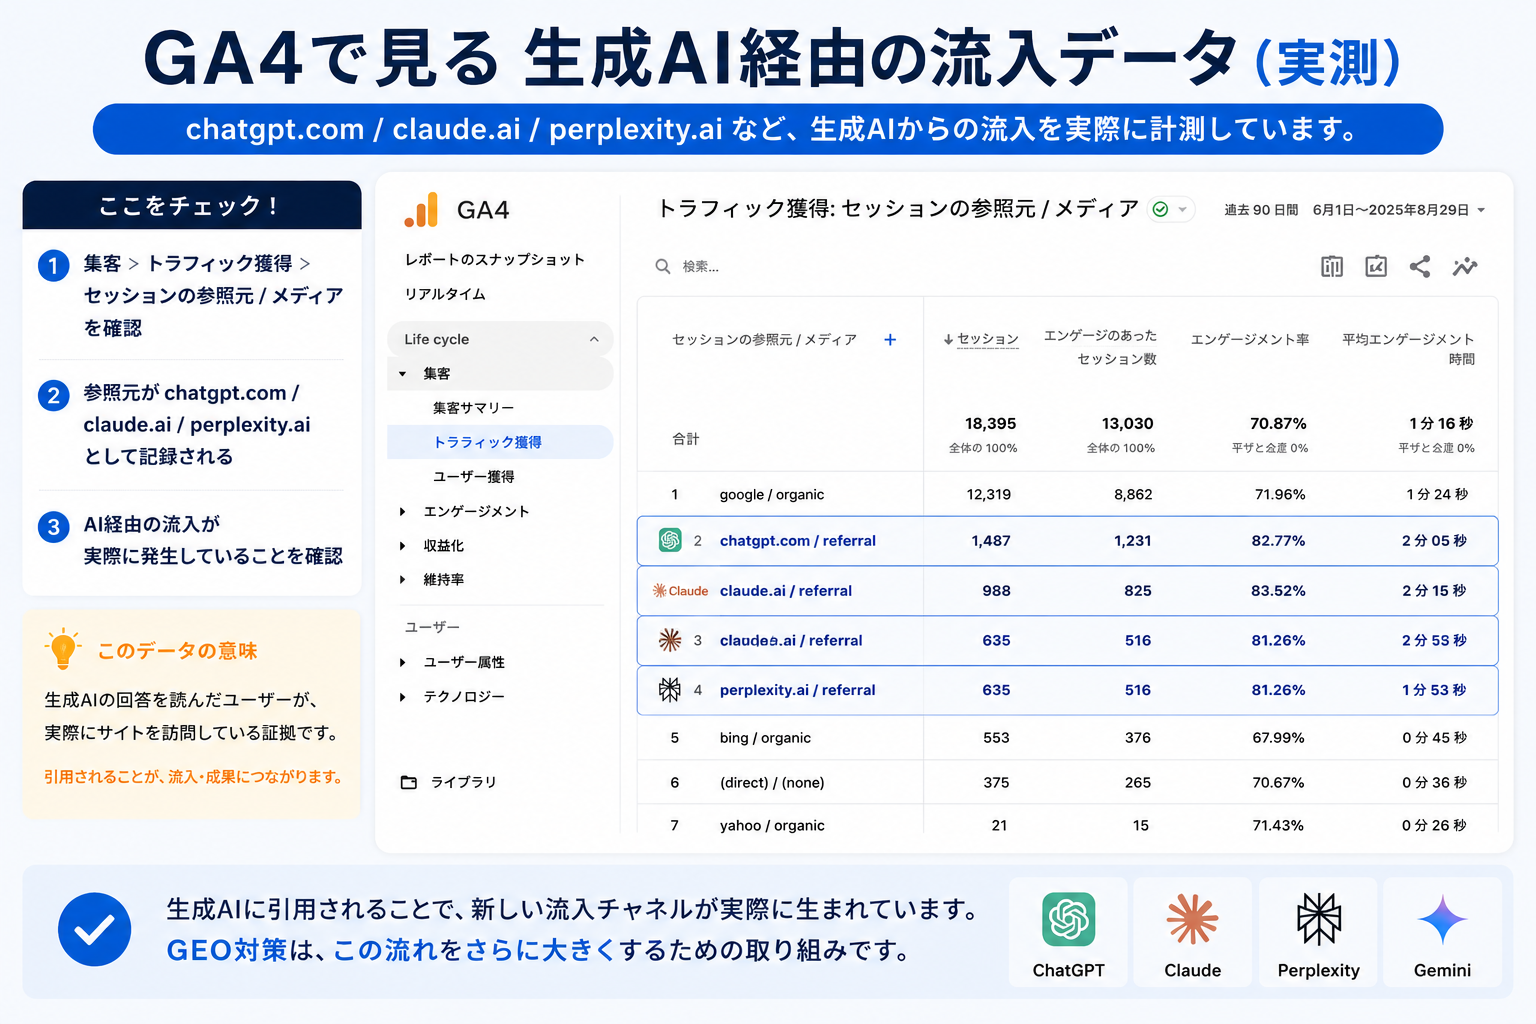
Task: Open the perplexity.ai / referral row link
Action: click(798, 690)
